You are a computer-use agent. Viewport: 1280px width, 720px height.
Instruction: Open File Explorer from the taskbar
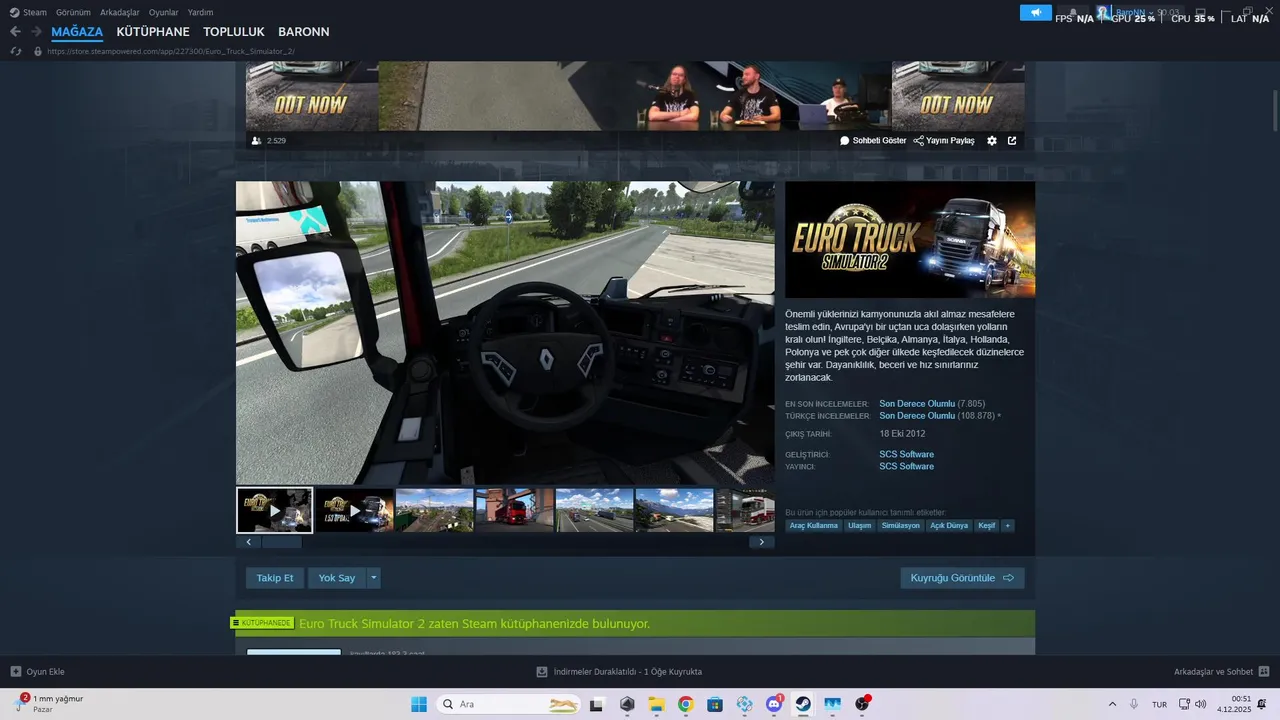(x=656, y=704)
